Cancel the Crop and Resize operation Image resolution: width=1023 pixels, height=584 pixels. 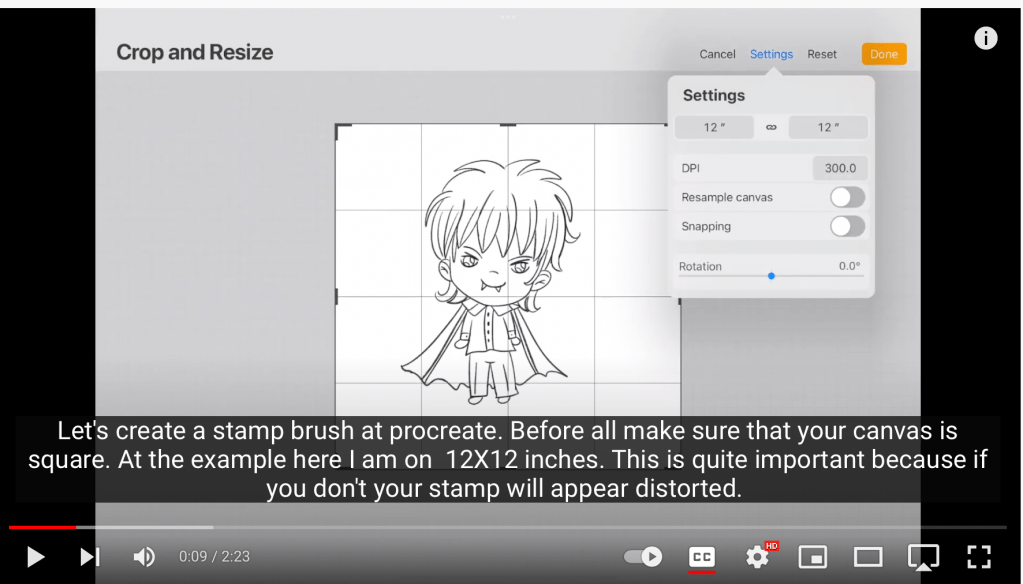[x=717, y=54]
